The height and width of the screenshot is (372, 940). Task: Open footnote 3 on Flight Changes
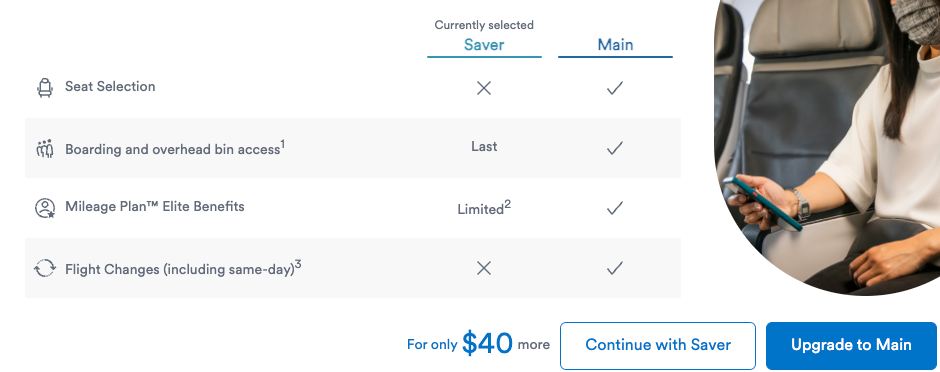click(x=298, y=264)
